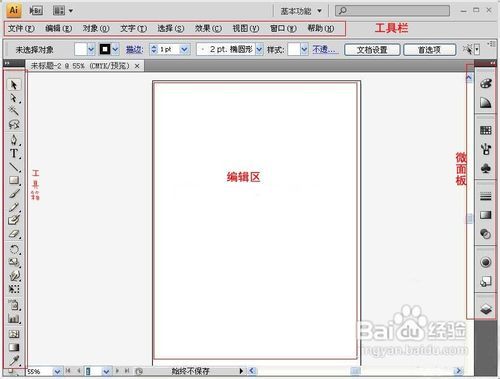Click the 文档设置 button
This screenshot has height=379, width=500.
(x=372, y=50)
